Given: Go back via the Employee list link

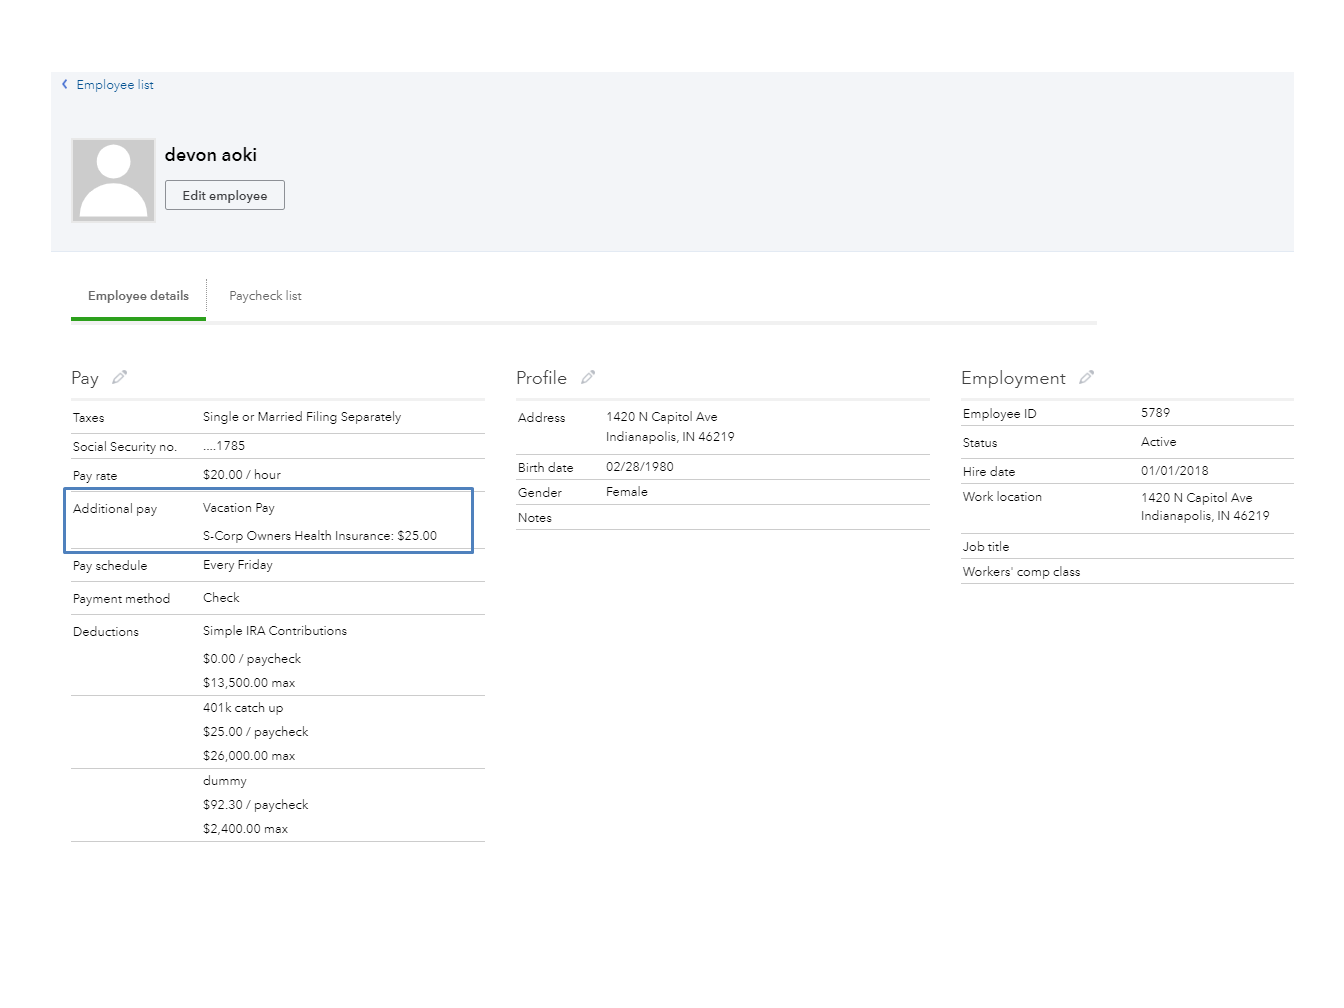Looking at the screenshot, I should (x=115, y=85).
